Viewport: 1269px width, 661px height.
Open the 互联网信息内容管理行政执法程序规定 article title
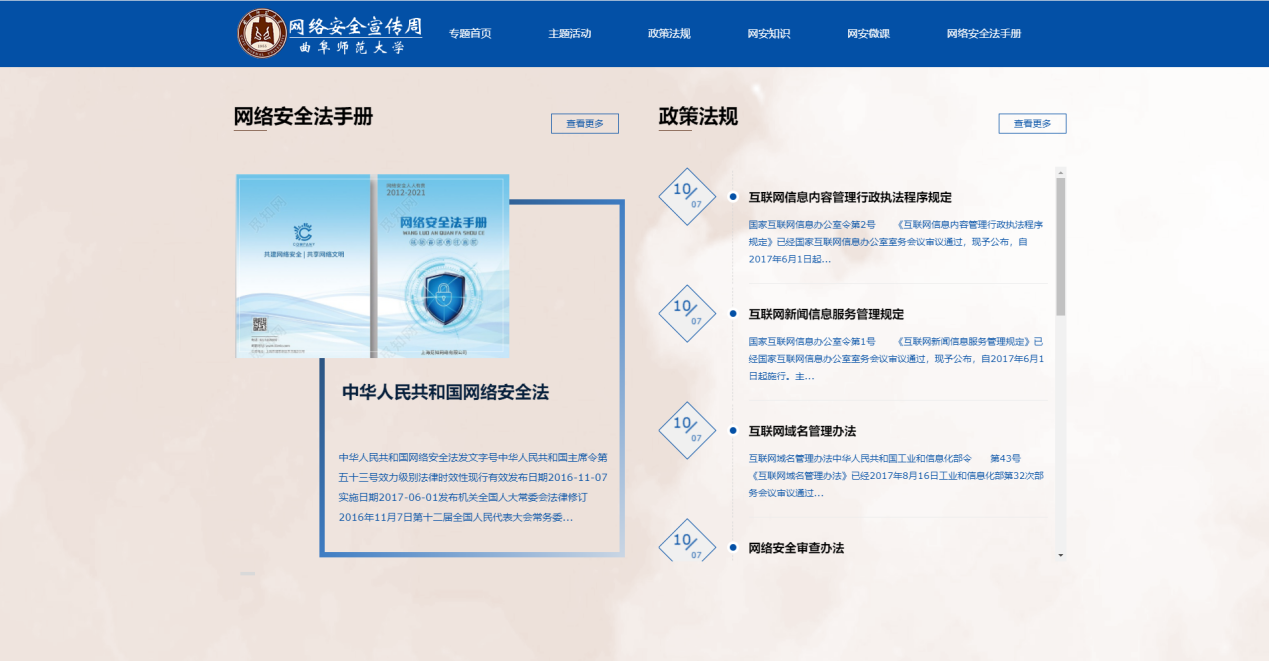[850, 197]
